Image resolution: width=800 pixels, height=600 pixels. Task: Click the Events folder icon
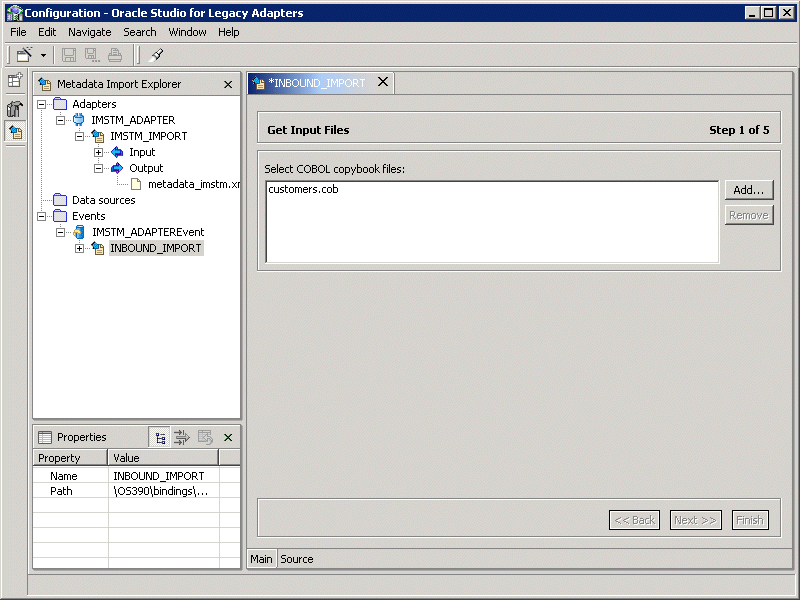coord(60,216)
